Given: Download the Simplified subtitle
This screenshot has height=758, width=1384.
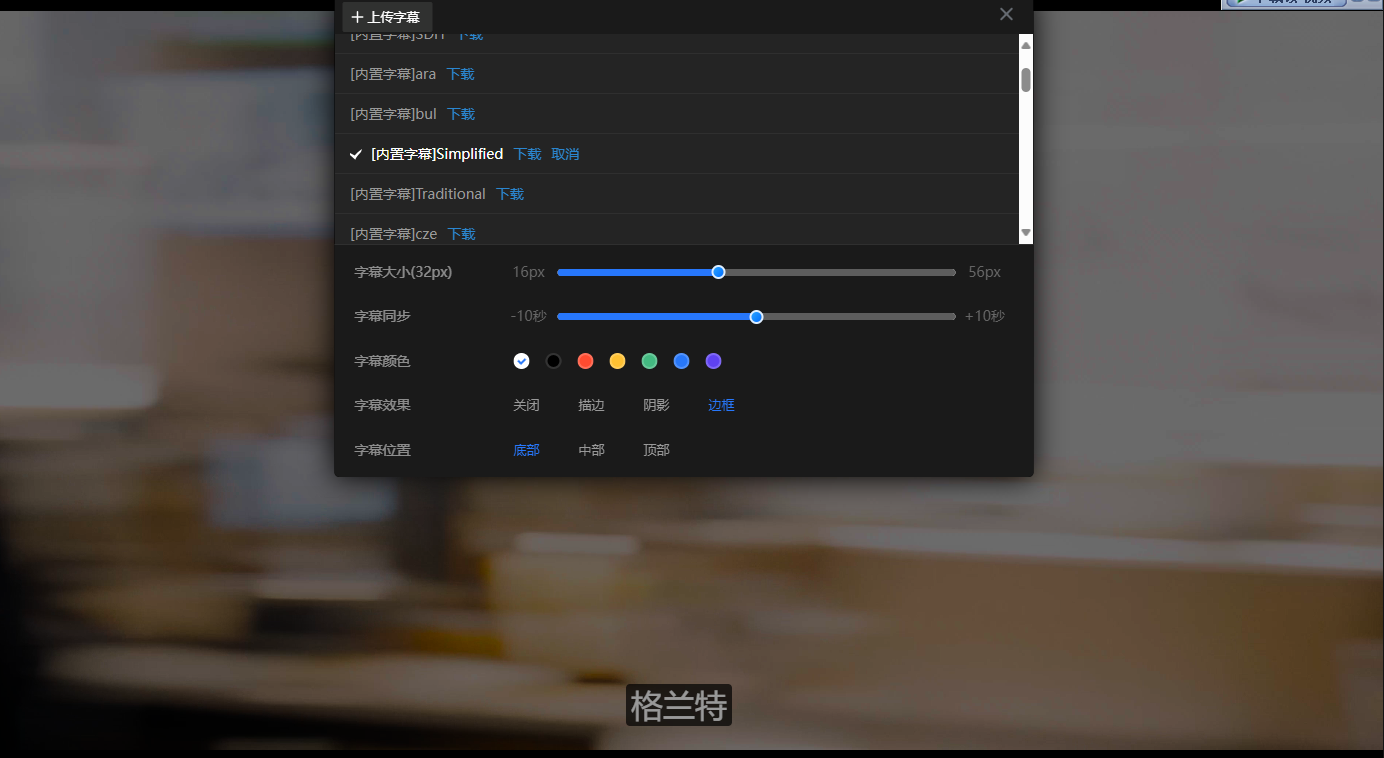Looking at the screenshot, I should (527, 154).
